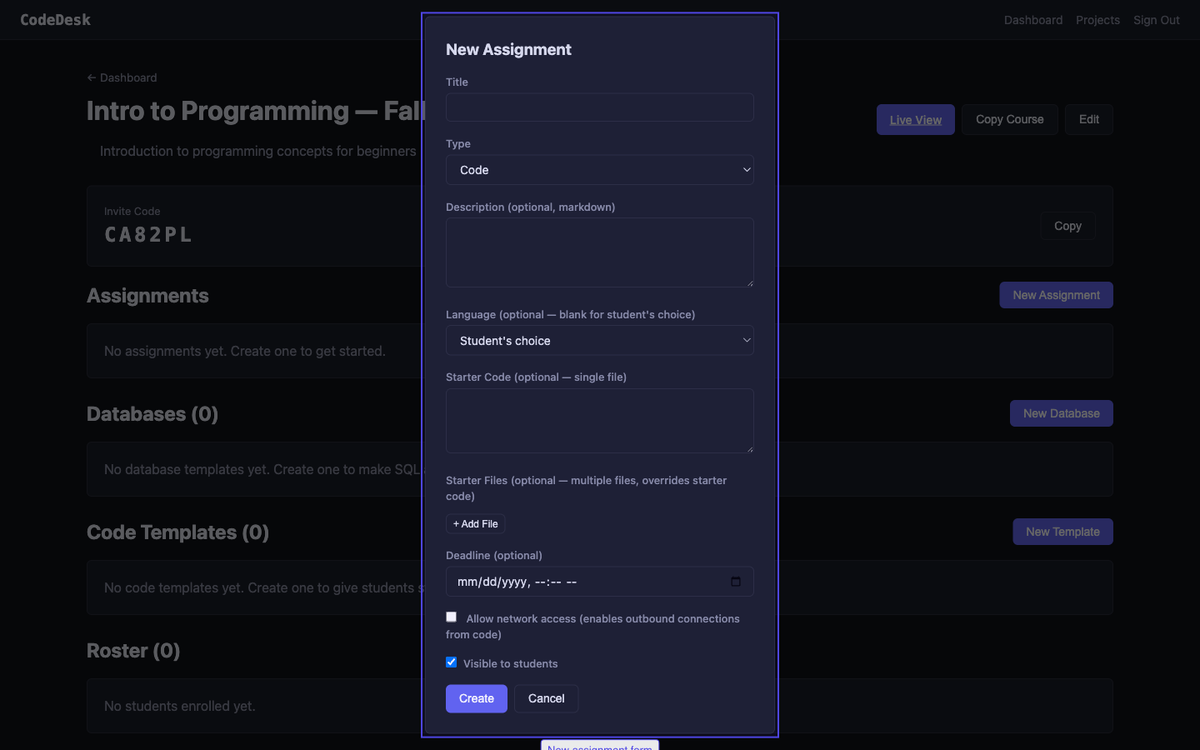Click Sign Out in the navigation bar

tap(1156, 19)
